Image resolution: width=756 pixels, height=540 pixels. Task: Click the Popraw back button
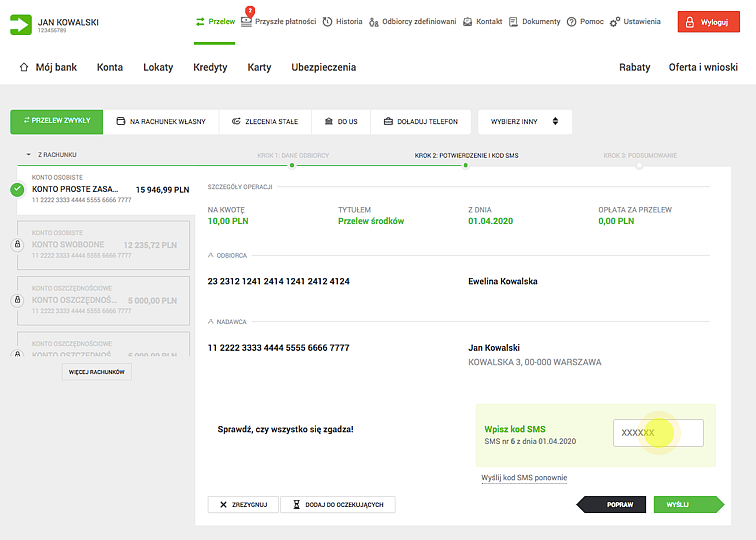611,504
